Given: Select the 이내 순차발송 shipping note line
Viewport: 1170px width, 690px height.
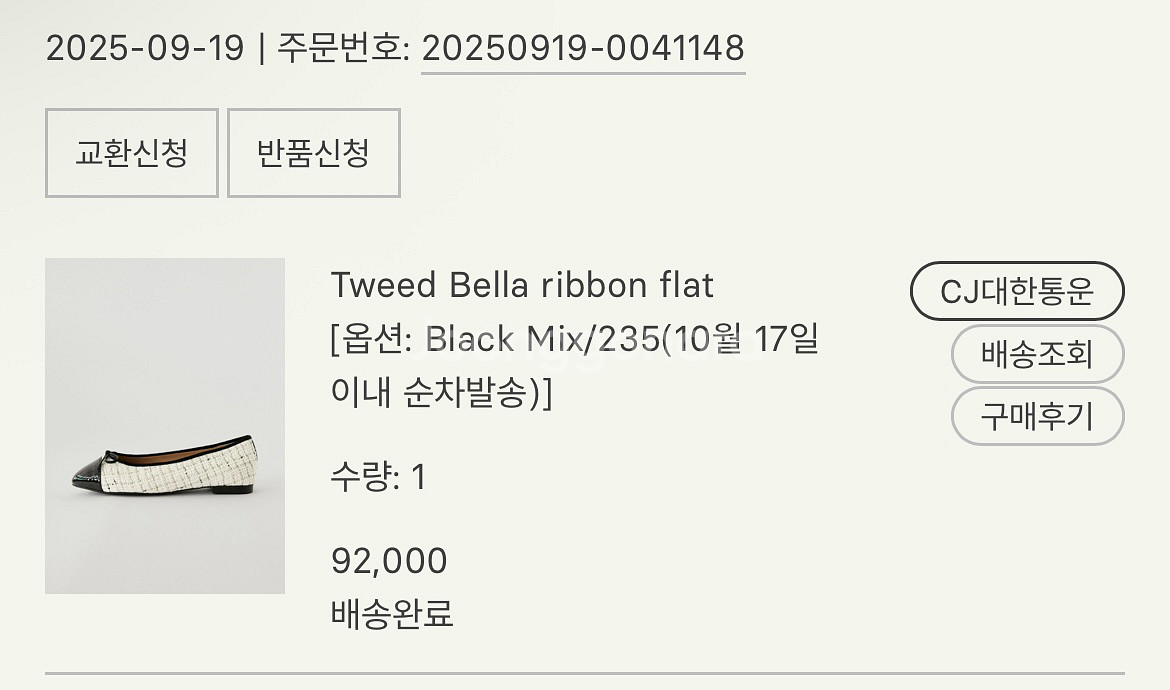Looking at the screenshot, I should (440, 393).
